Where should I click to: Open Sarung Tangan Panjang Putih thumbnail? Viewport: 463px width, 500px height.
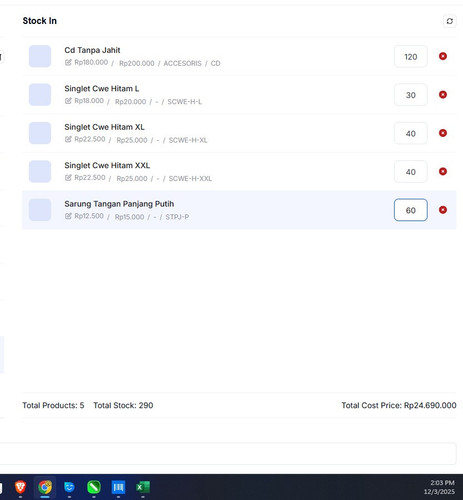coord(40,210)
